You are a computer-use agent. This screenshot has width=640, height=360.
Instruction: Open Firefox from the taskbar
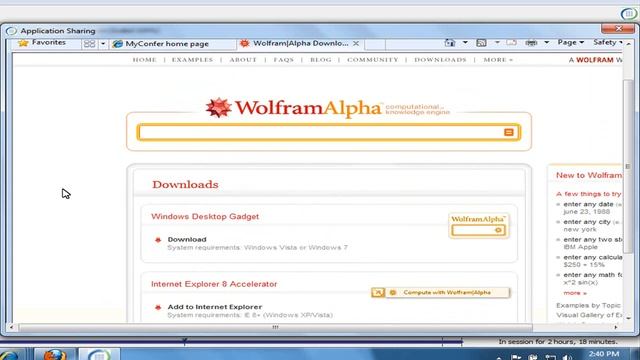point(54,354)
